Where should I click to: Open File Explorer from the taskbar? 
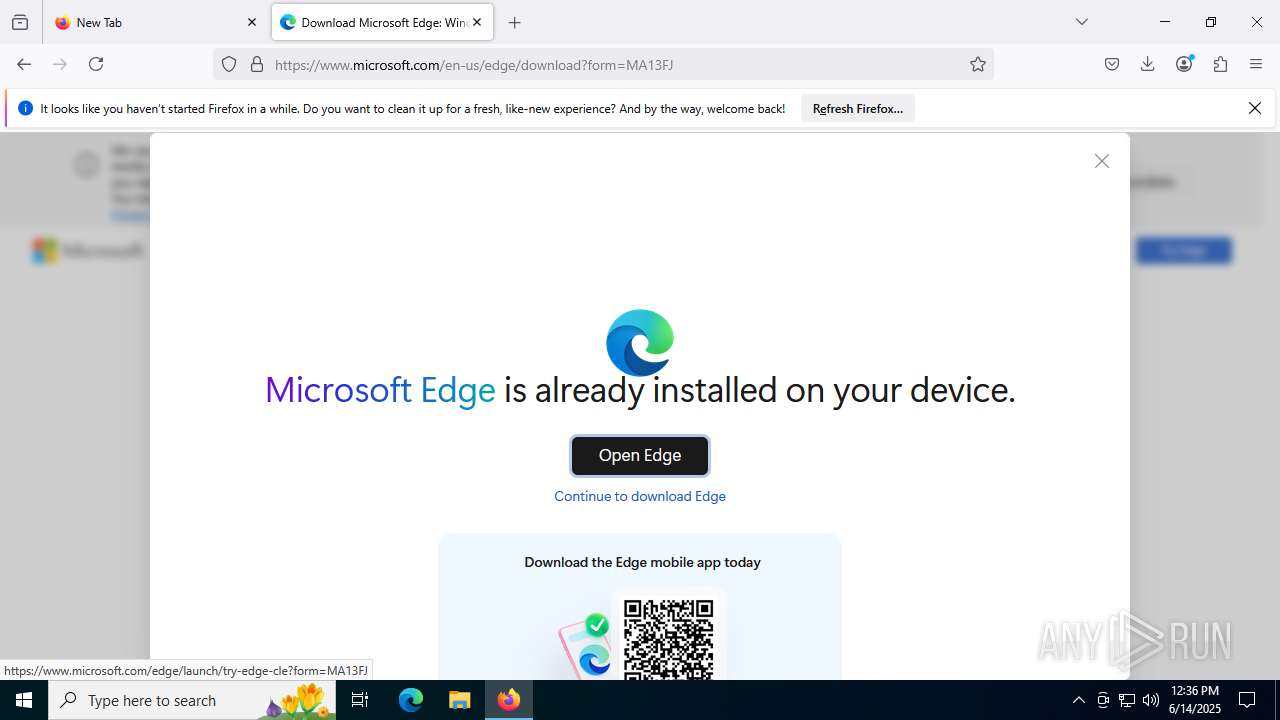[459, 700]
